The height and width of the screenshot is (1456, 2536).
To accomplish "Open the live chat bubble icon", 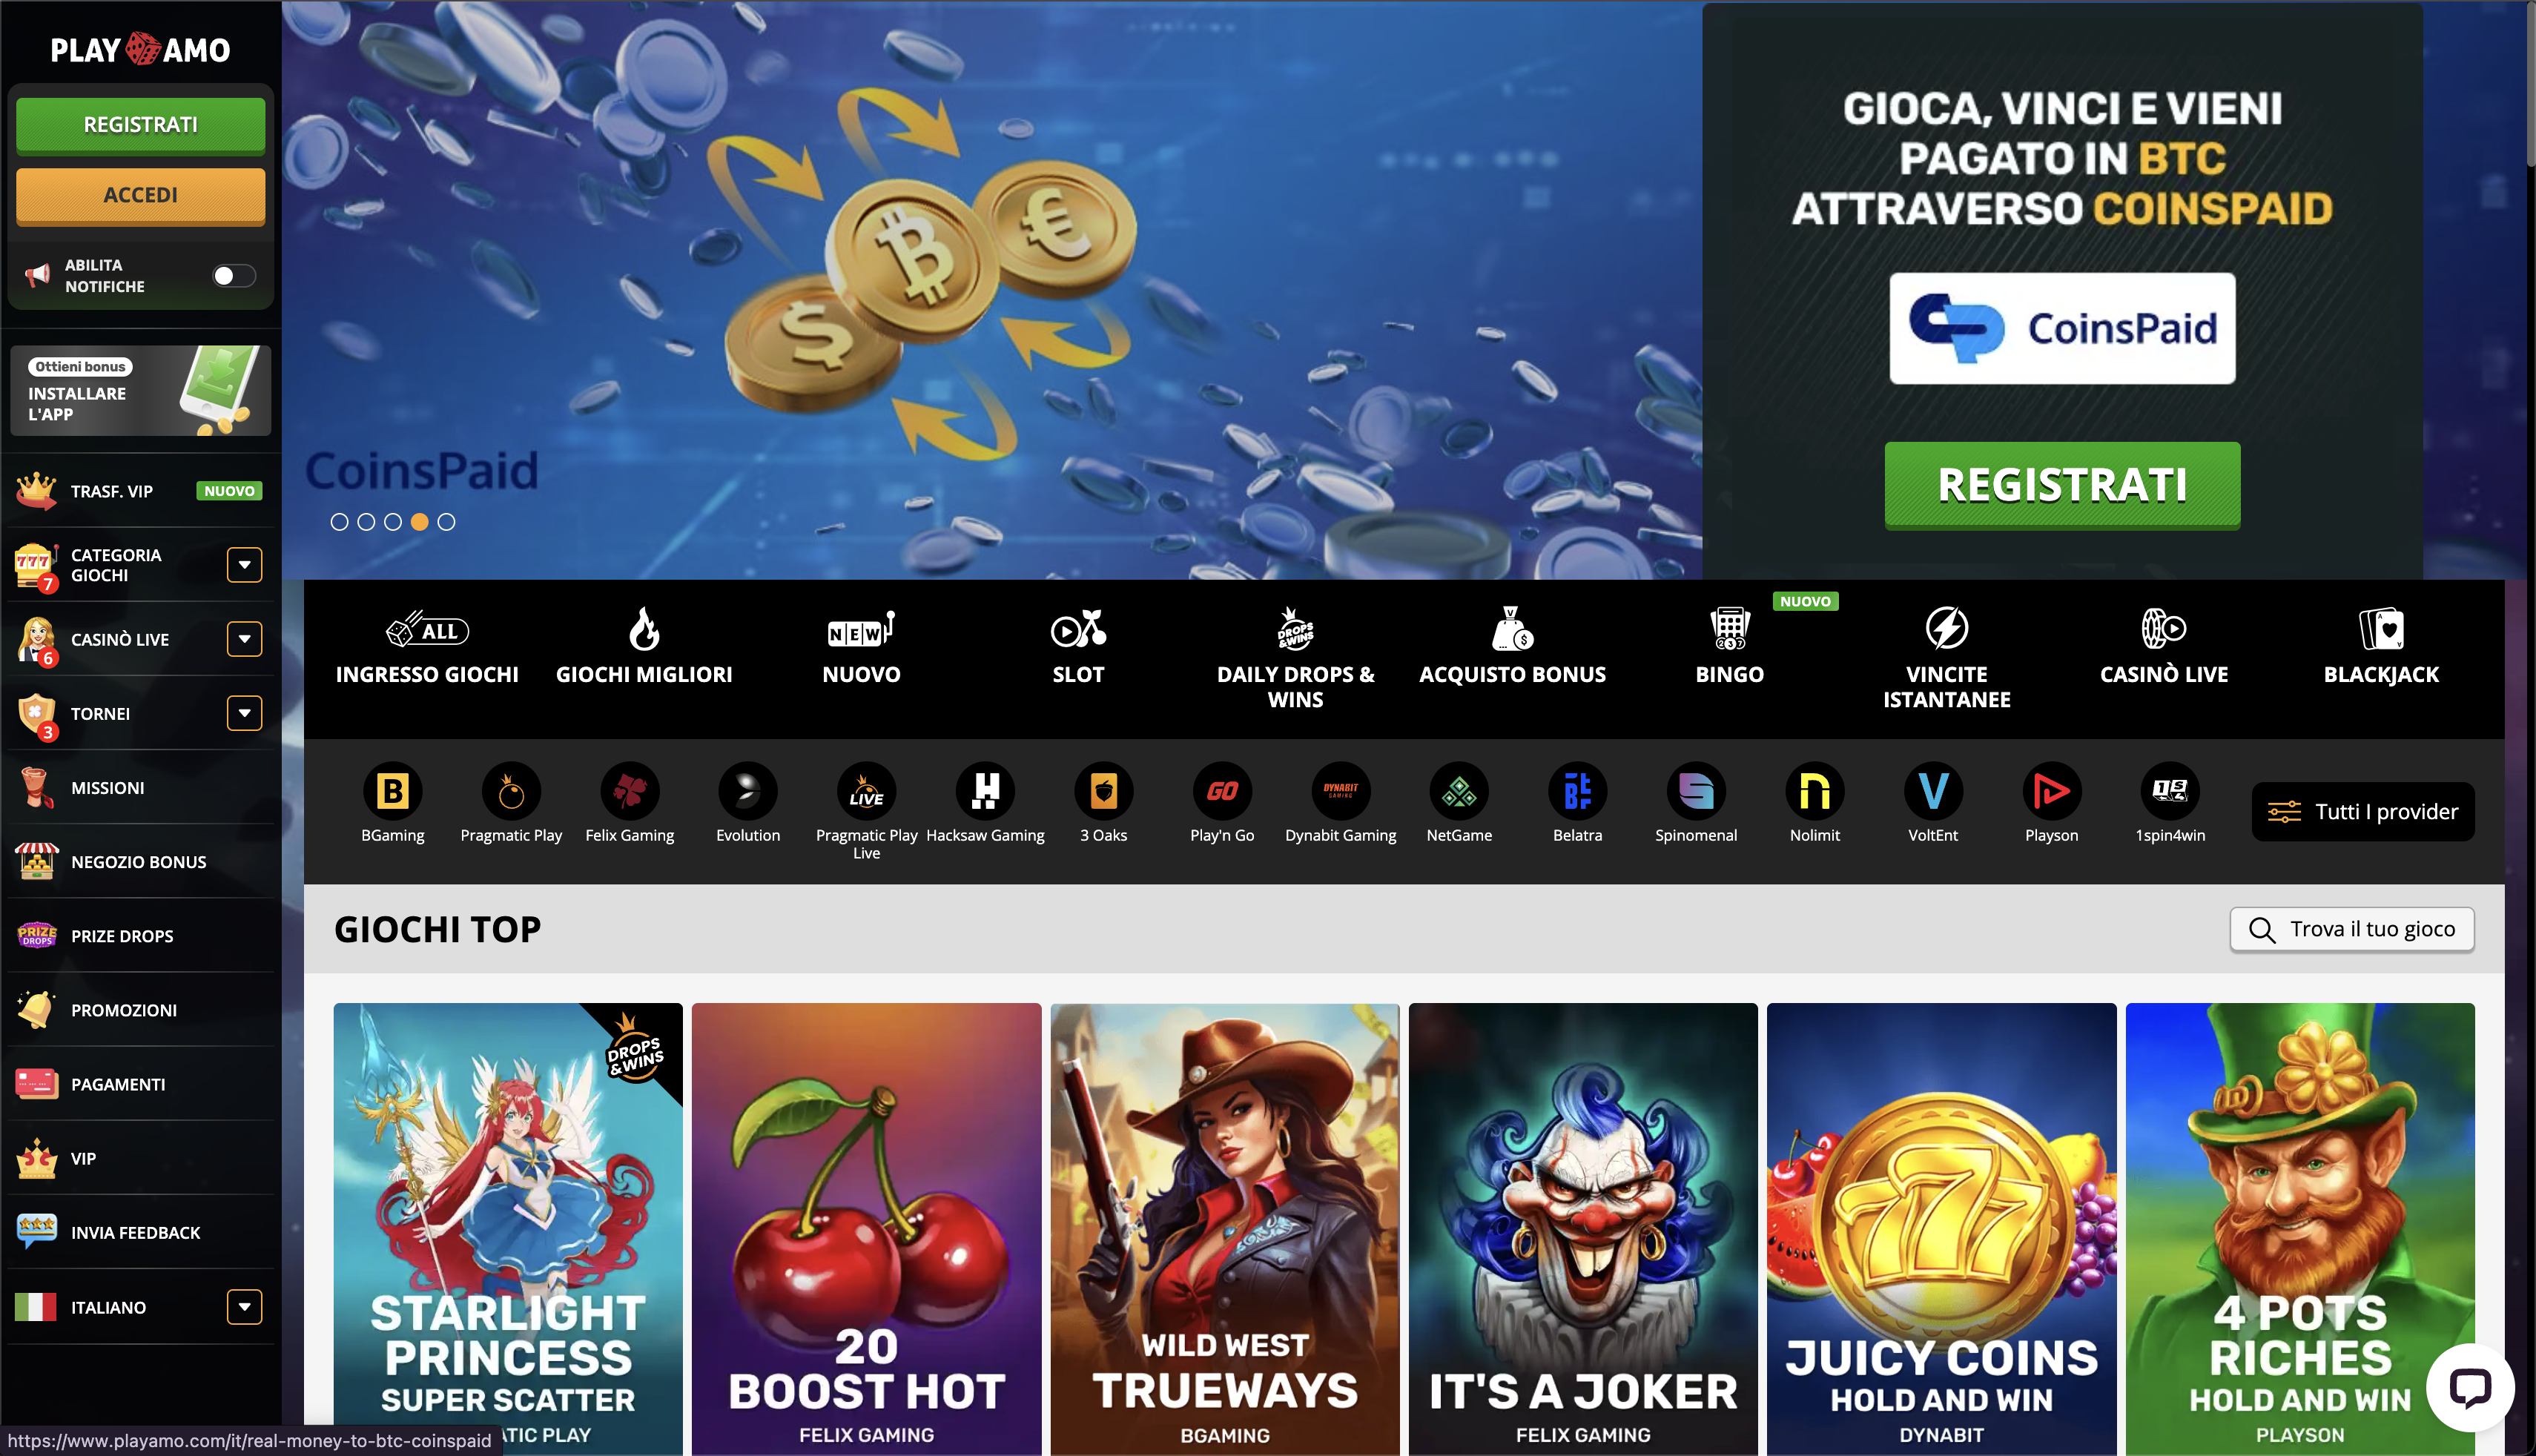I will click(x=2469, y=1388).
